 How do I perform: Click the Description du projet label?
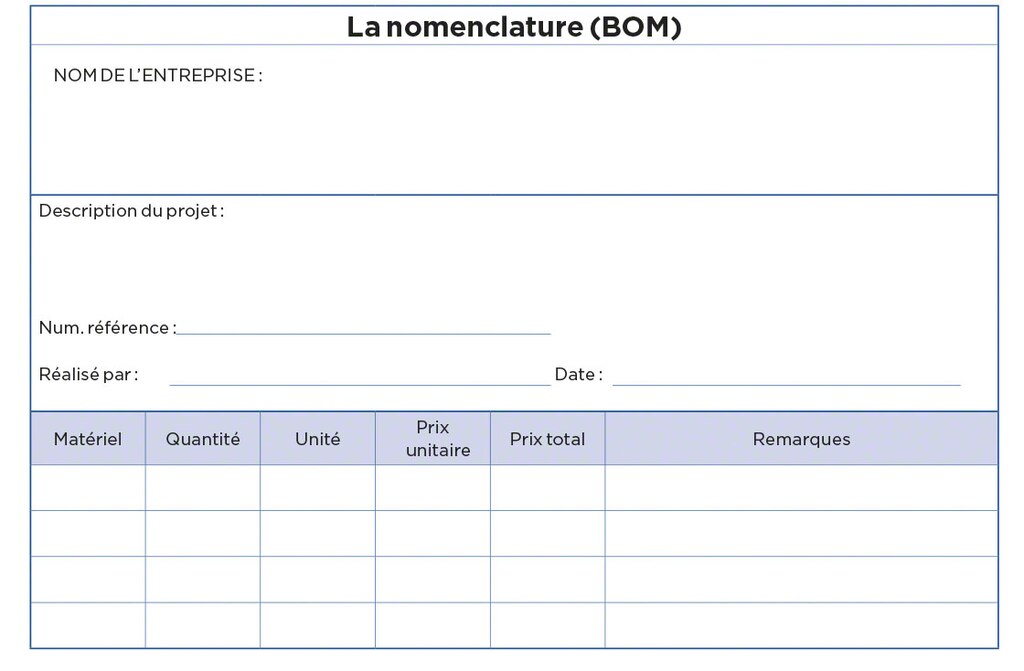coord(131,211)
